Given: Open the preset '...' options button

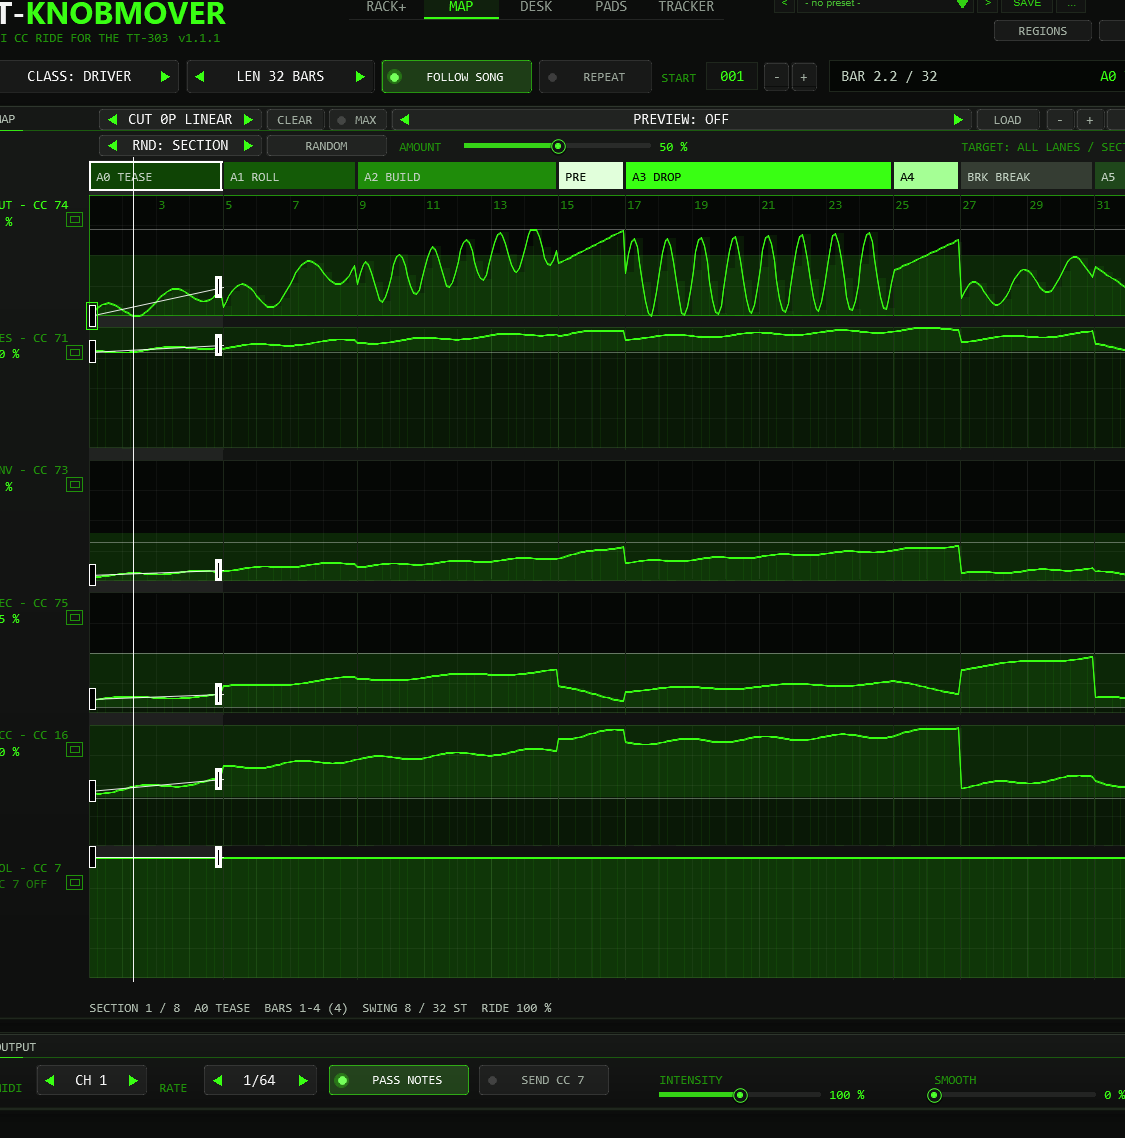Looking at the screenshot, I should [1071, 4].
